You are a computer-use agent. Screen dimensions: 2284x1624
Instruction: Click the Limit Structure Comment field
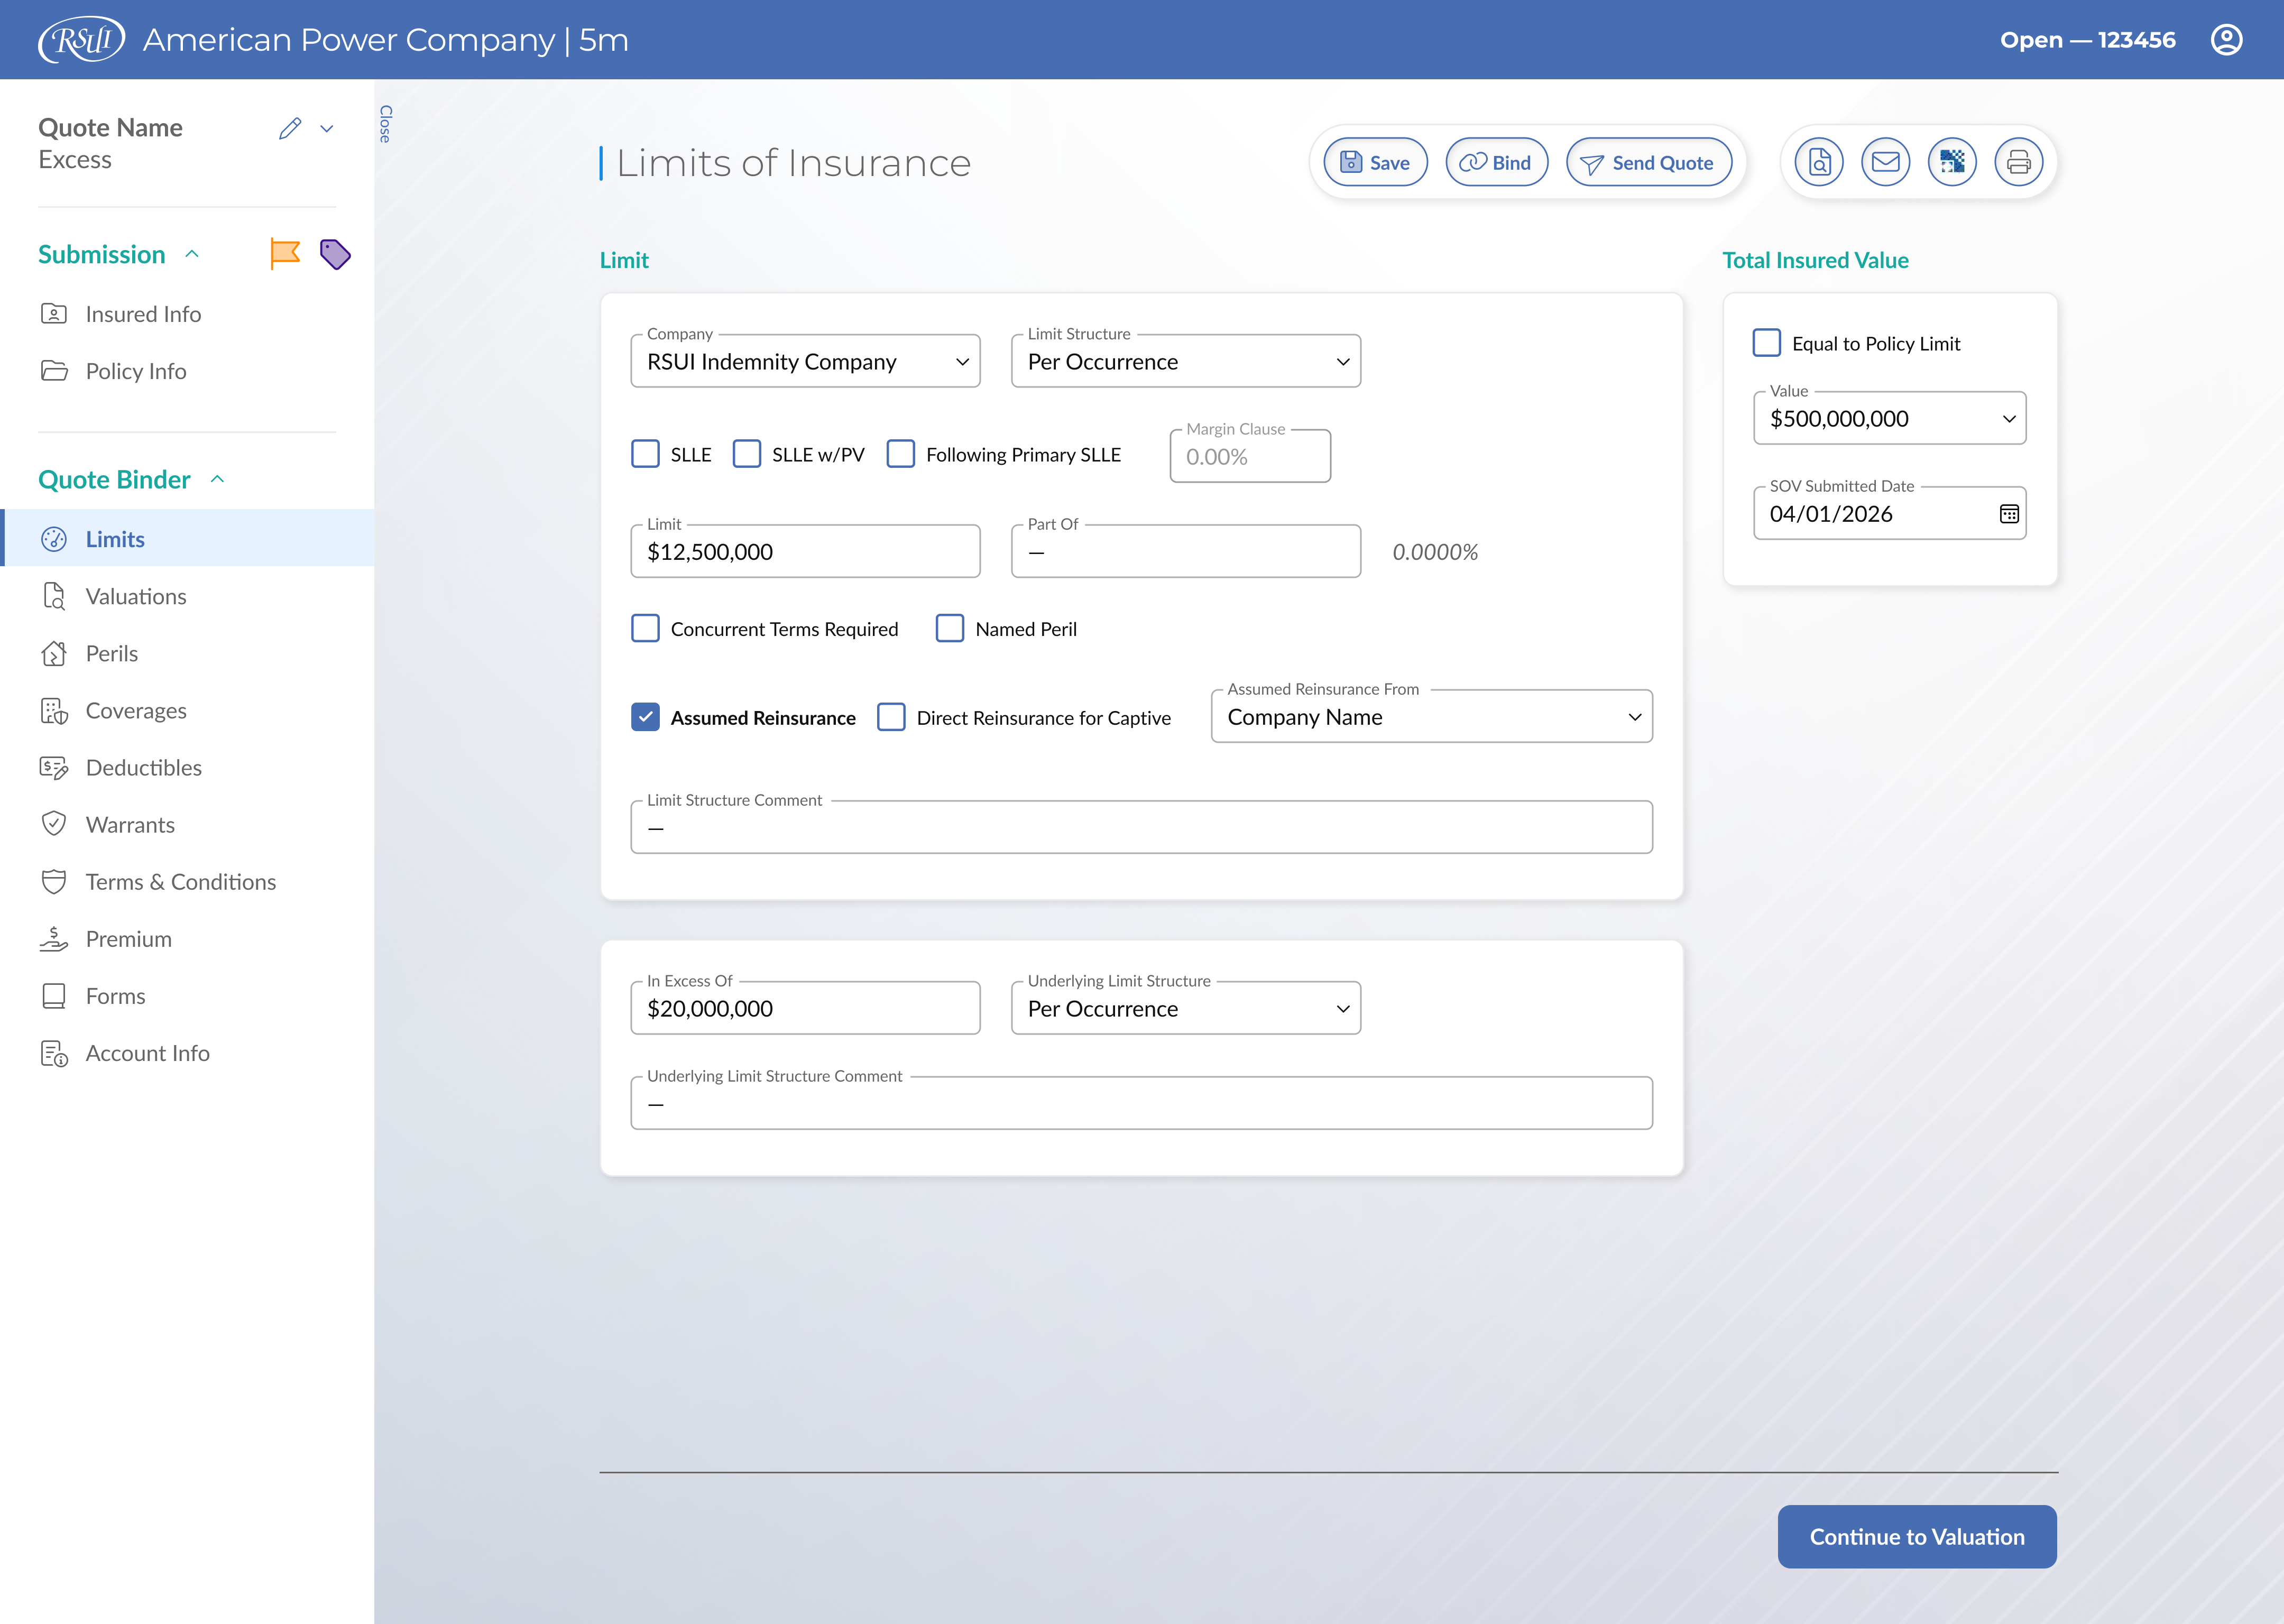coord(1141,827)
